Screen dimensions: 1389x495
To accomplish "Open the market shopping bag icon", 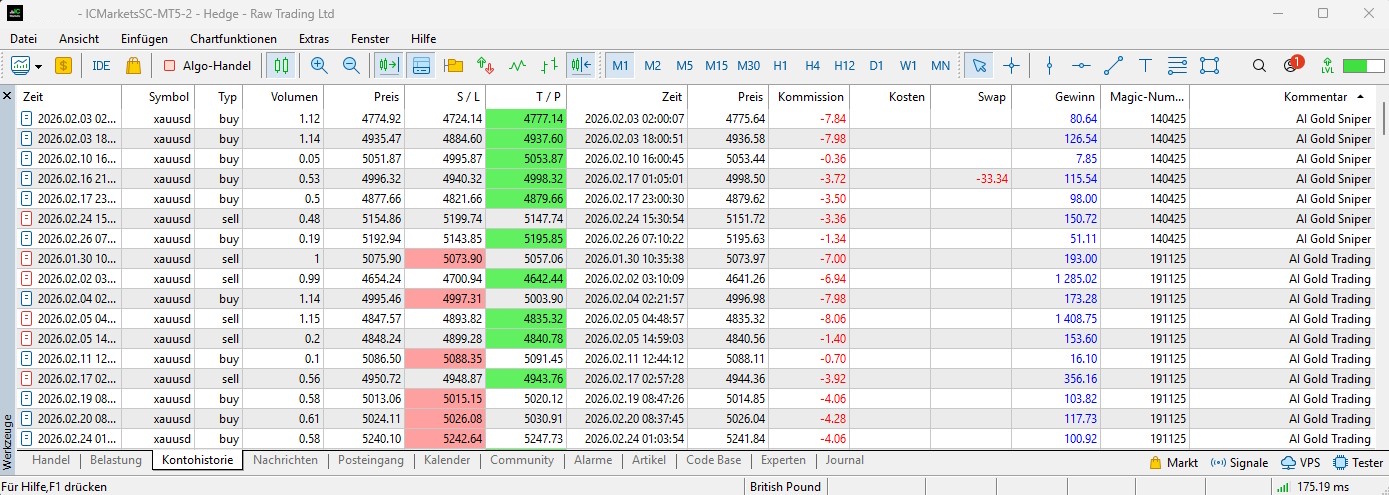I will 133,65.
